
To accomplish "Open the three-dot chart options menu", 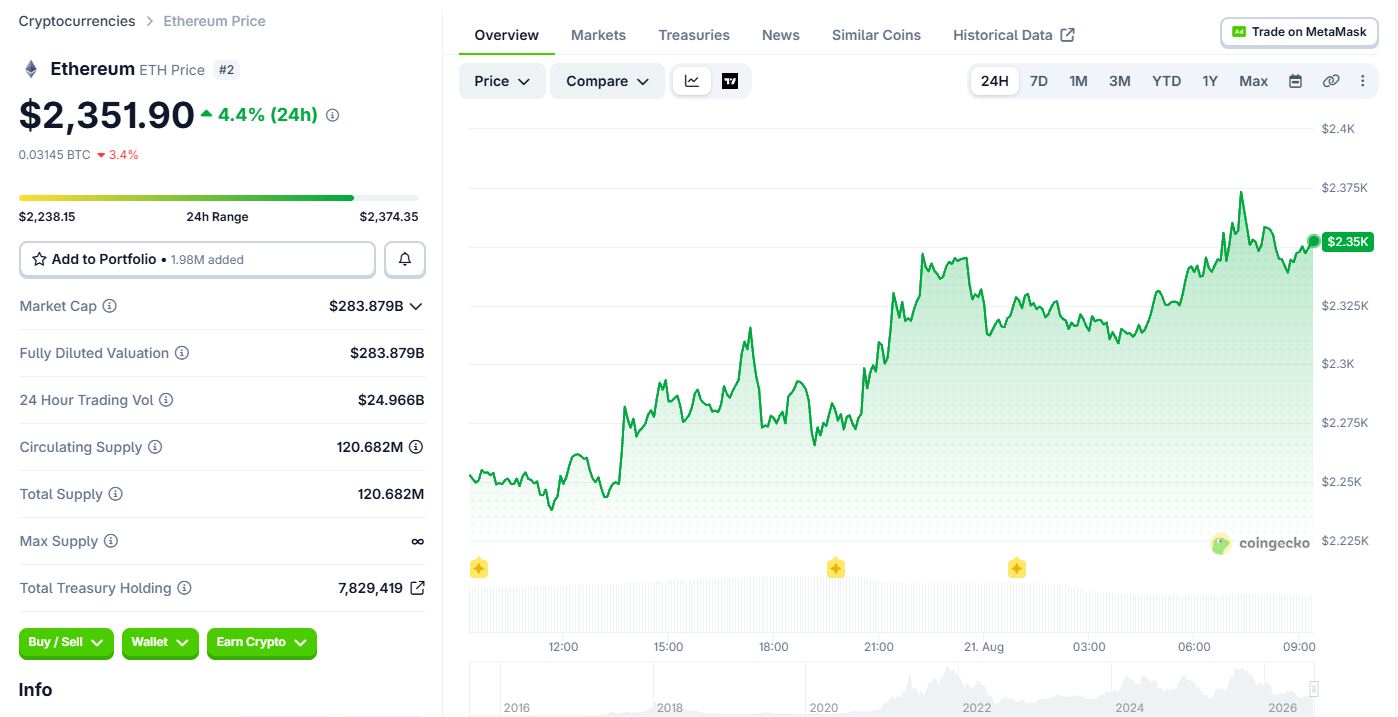I will 1362,81.
